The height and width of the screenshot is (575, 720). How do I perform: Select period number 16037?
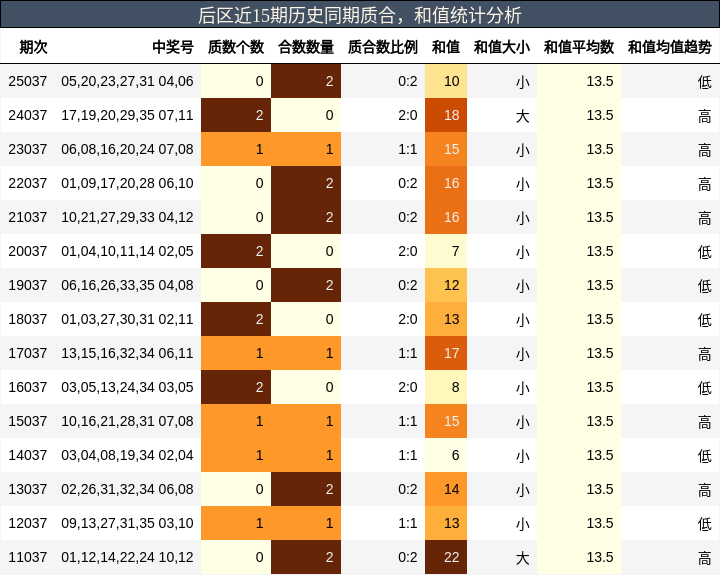[28, 387]
